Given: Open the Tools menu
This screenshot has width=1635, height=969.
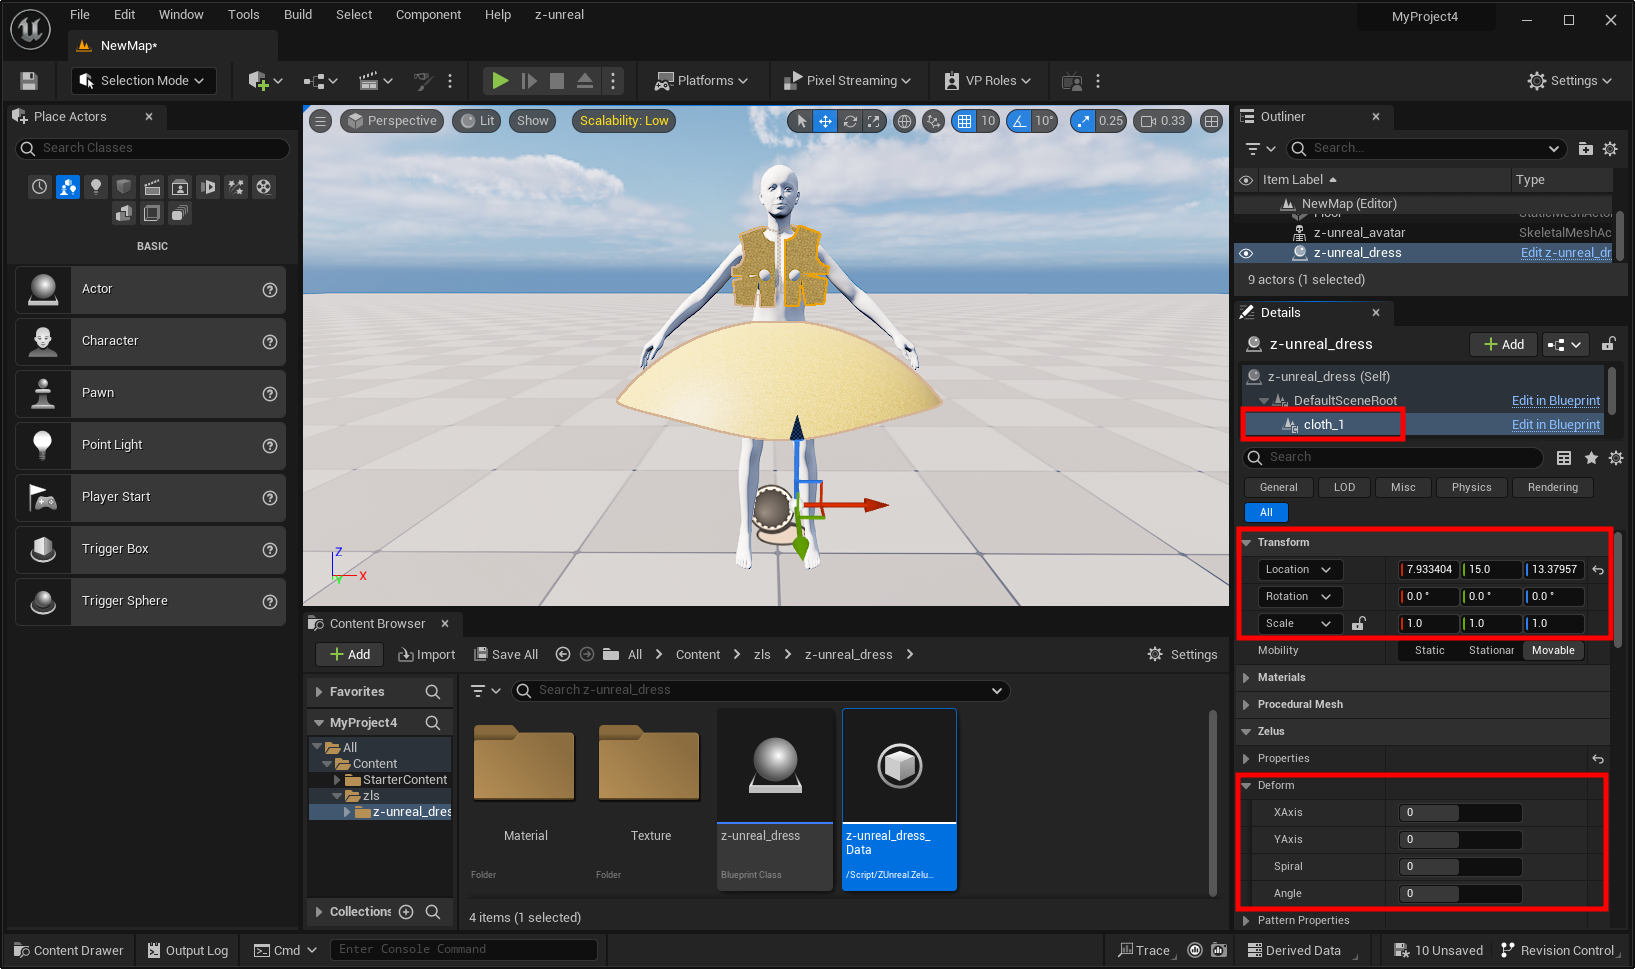Looking at the screenshot, I should tap(243, 15).
